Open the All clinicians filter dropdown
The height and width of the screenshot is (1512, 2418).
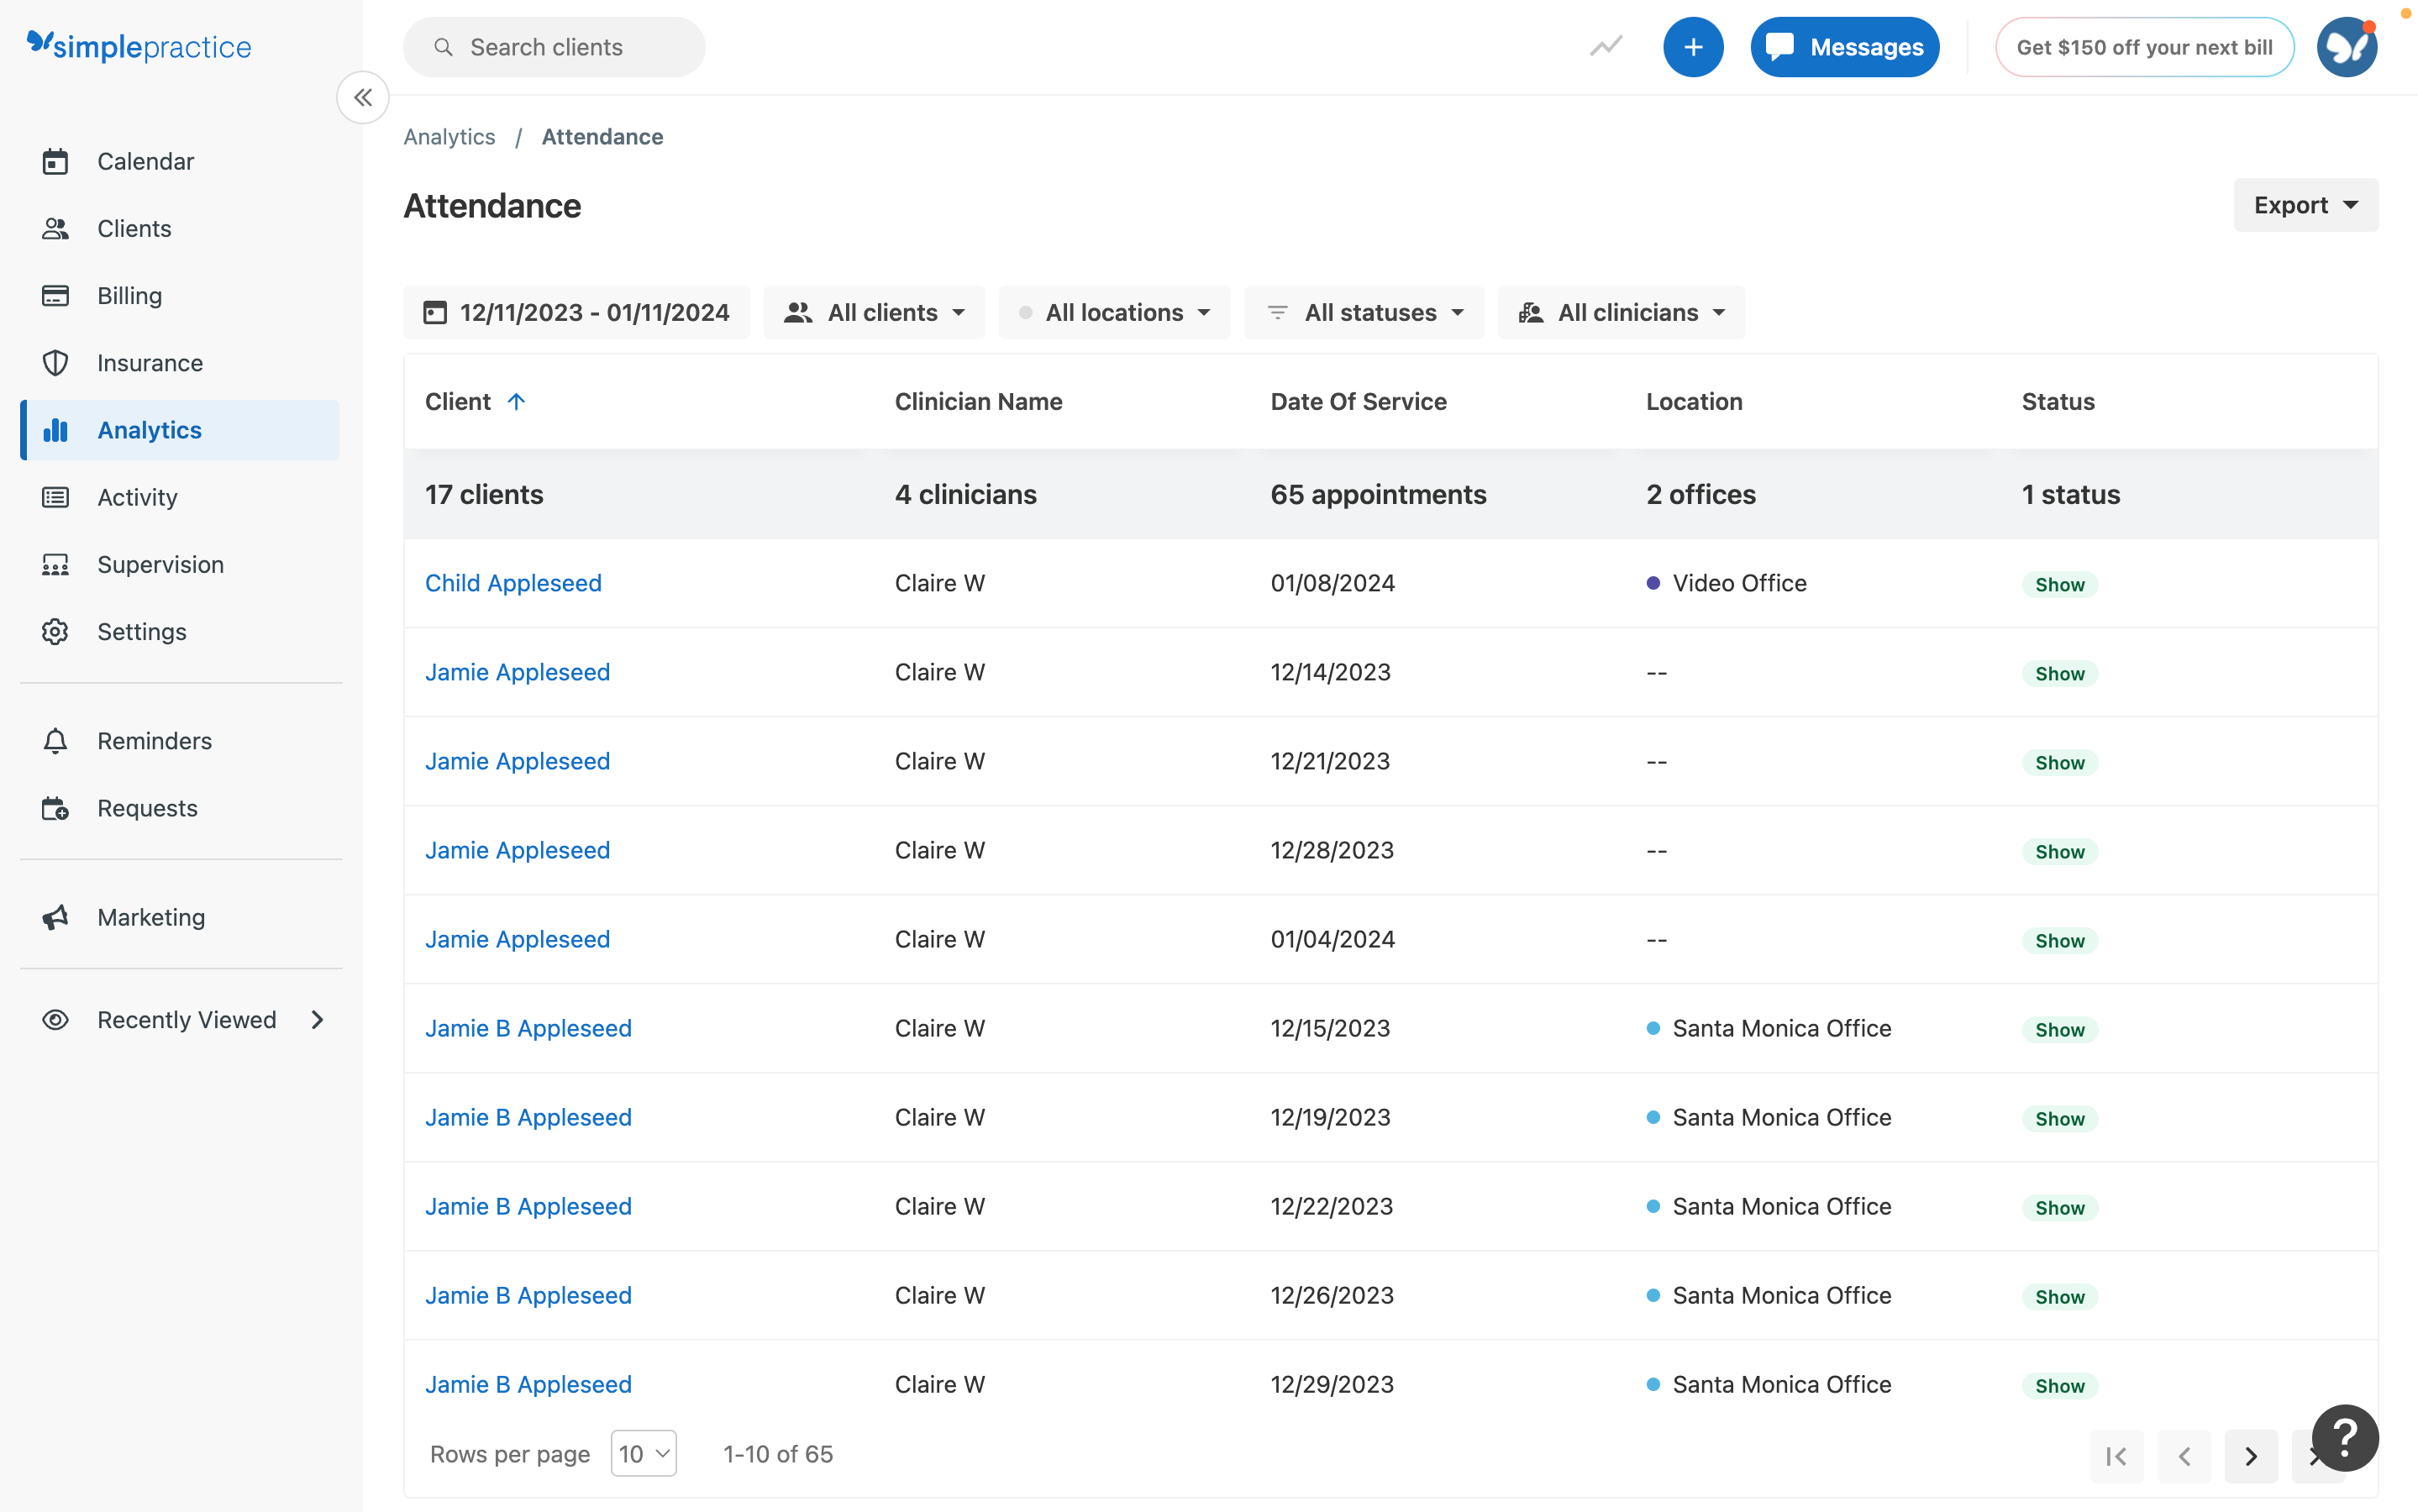[x=1620, y=312]
